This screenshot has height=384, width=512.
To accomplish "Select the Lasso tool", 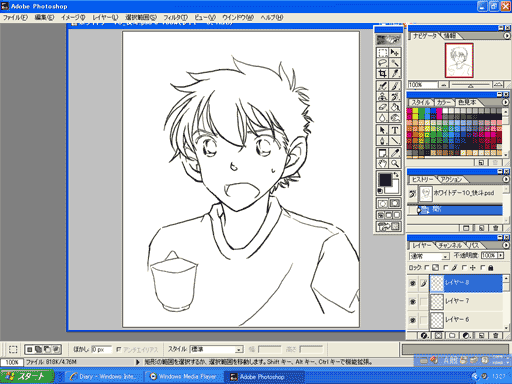I will coord(382,63).
